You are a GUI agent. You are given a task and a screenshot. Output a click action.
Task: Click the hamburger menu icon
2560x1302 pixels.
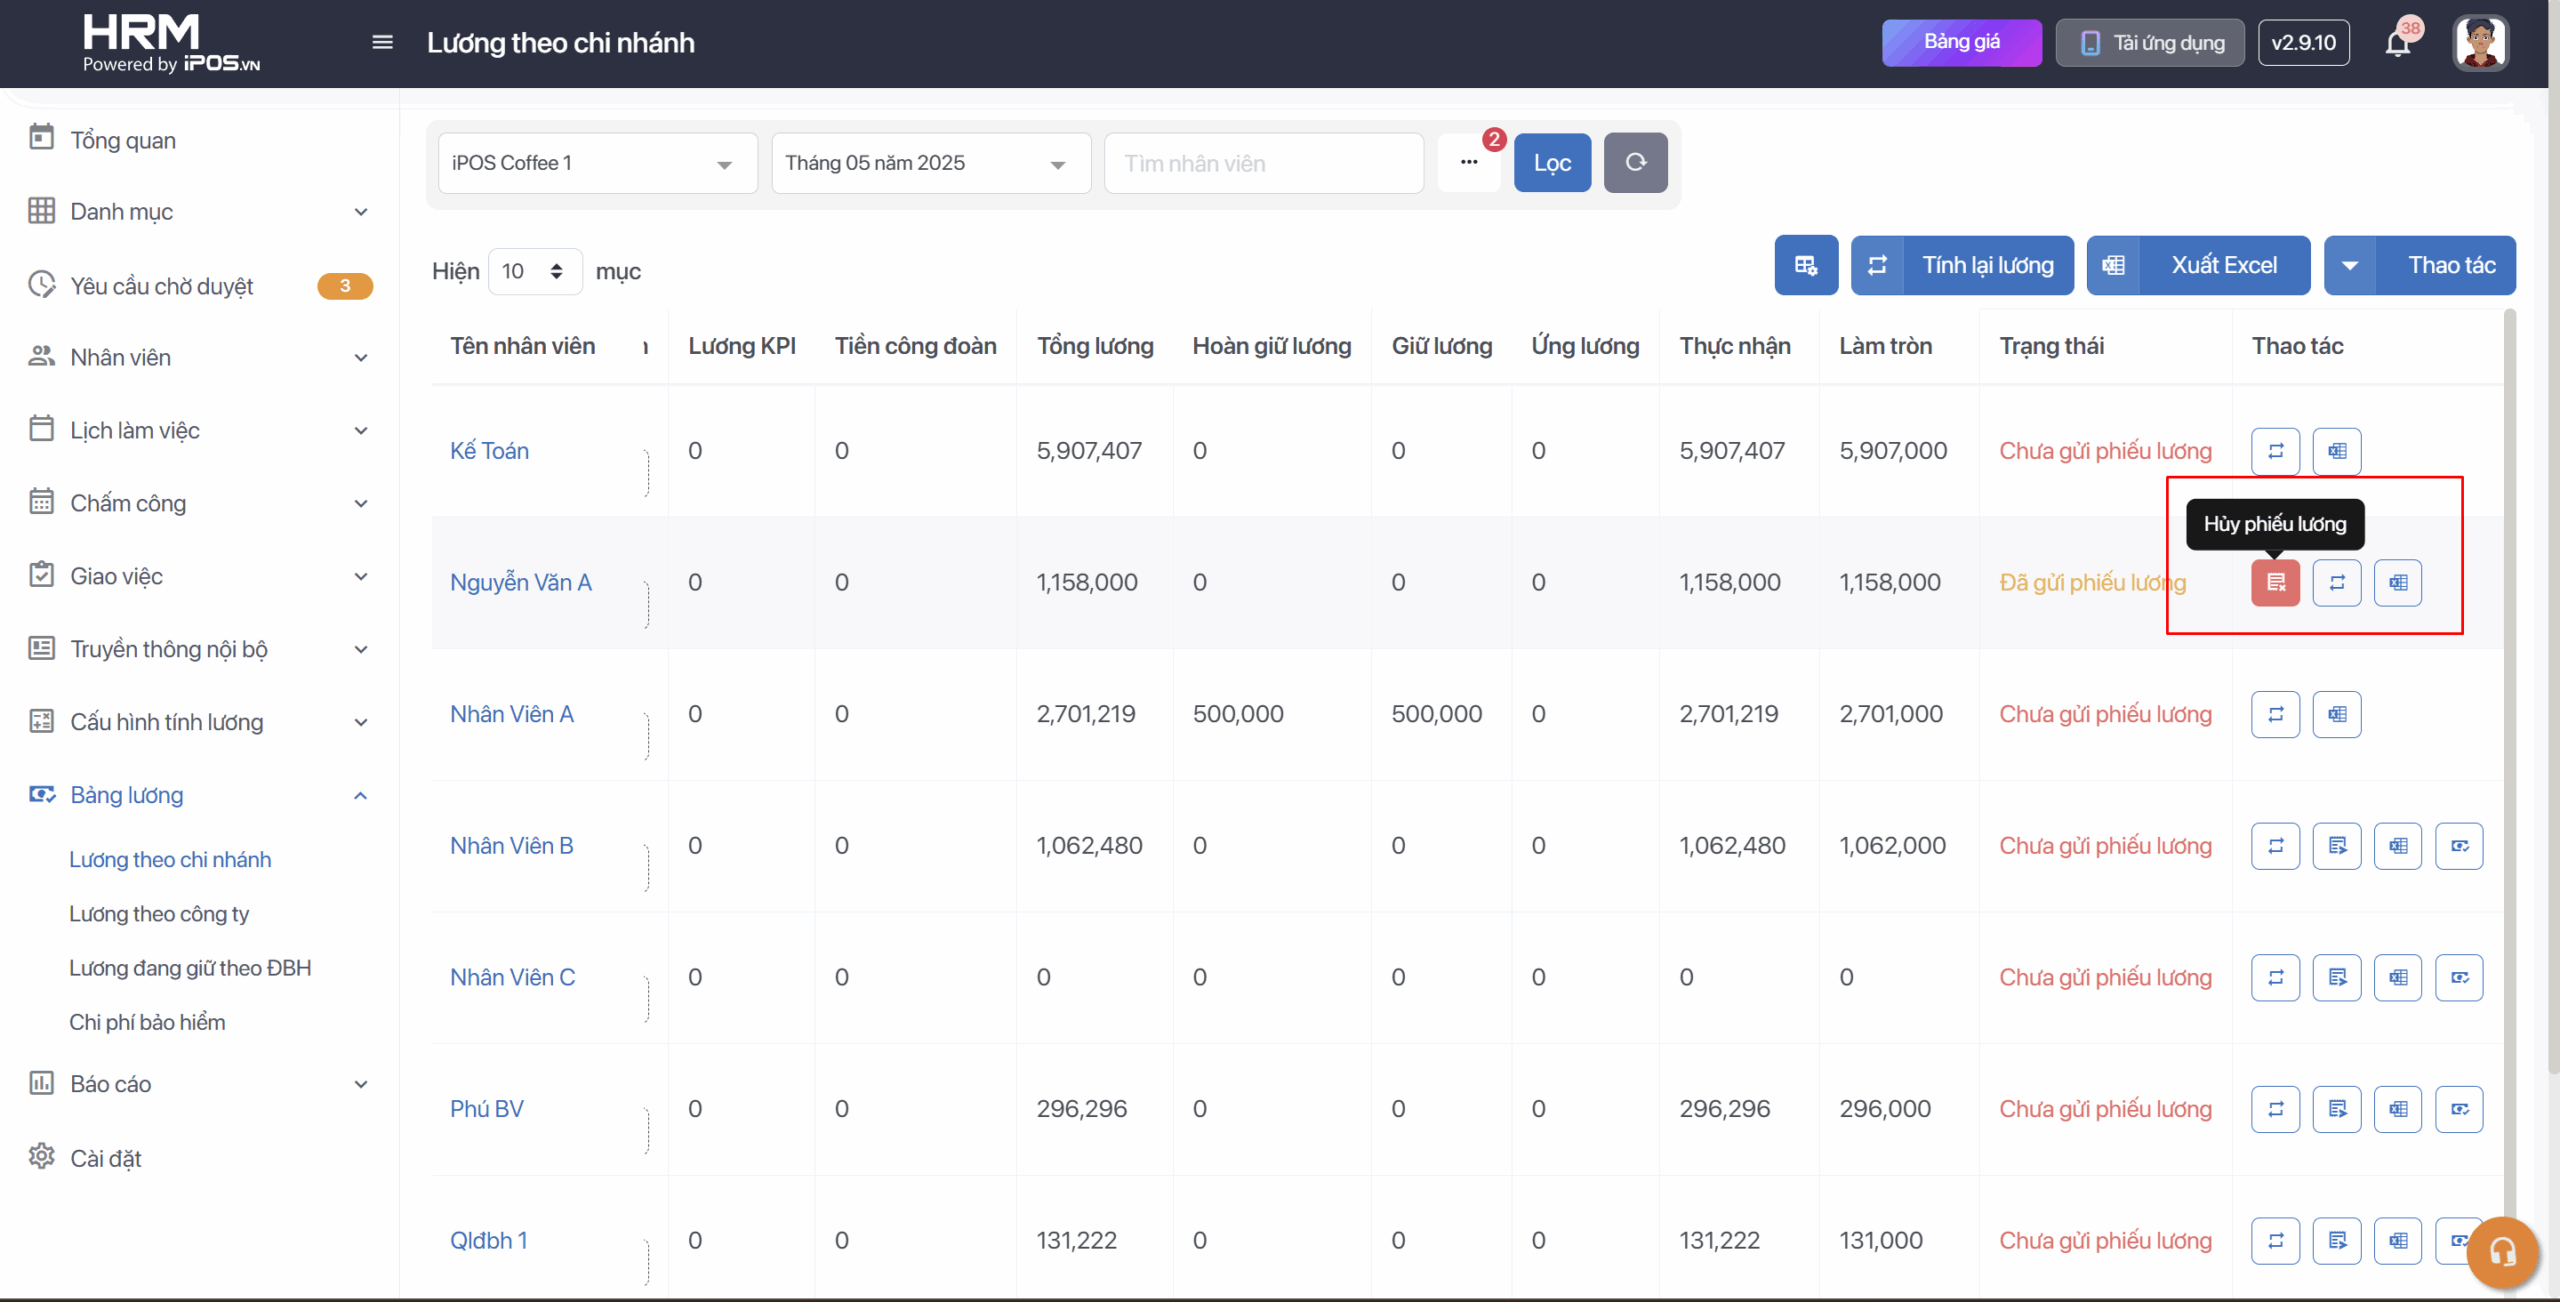click(382, 42)
